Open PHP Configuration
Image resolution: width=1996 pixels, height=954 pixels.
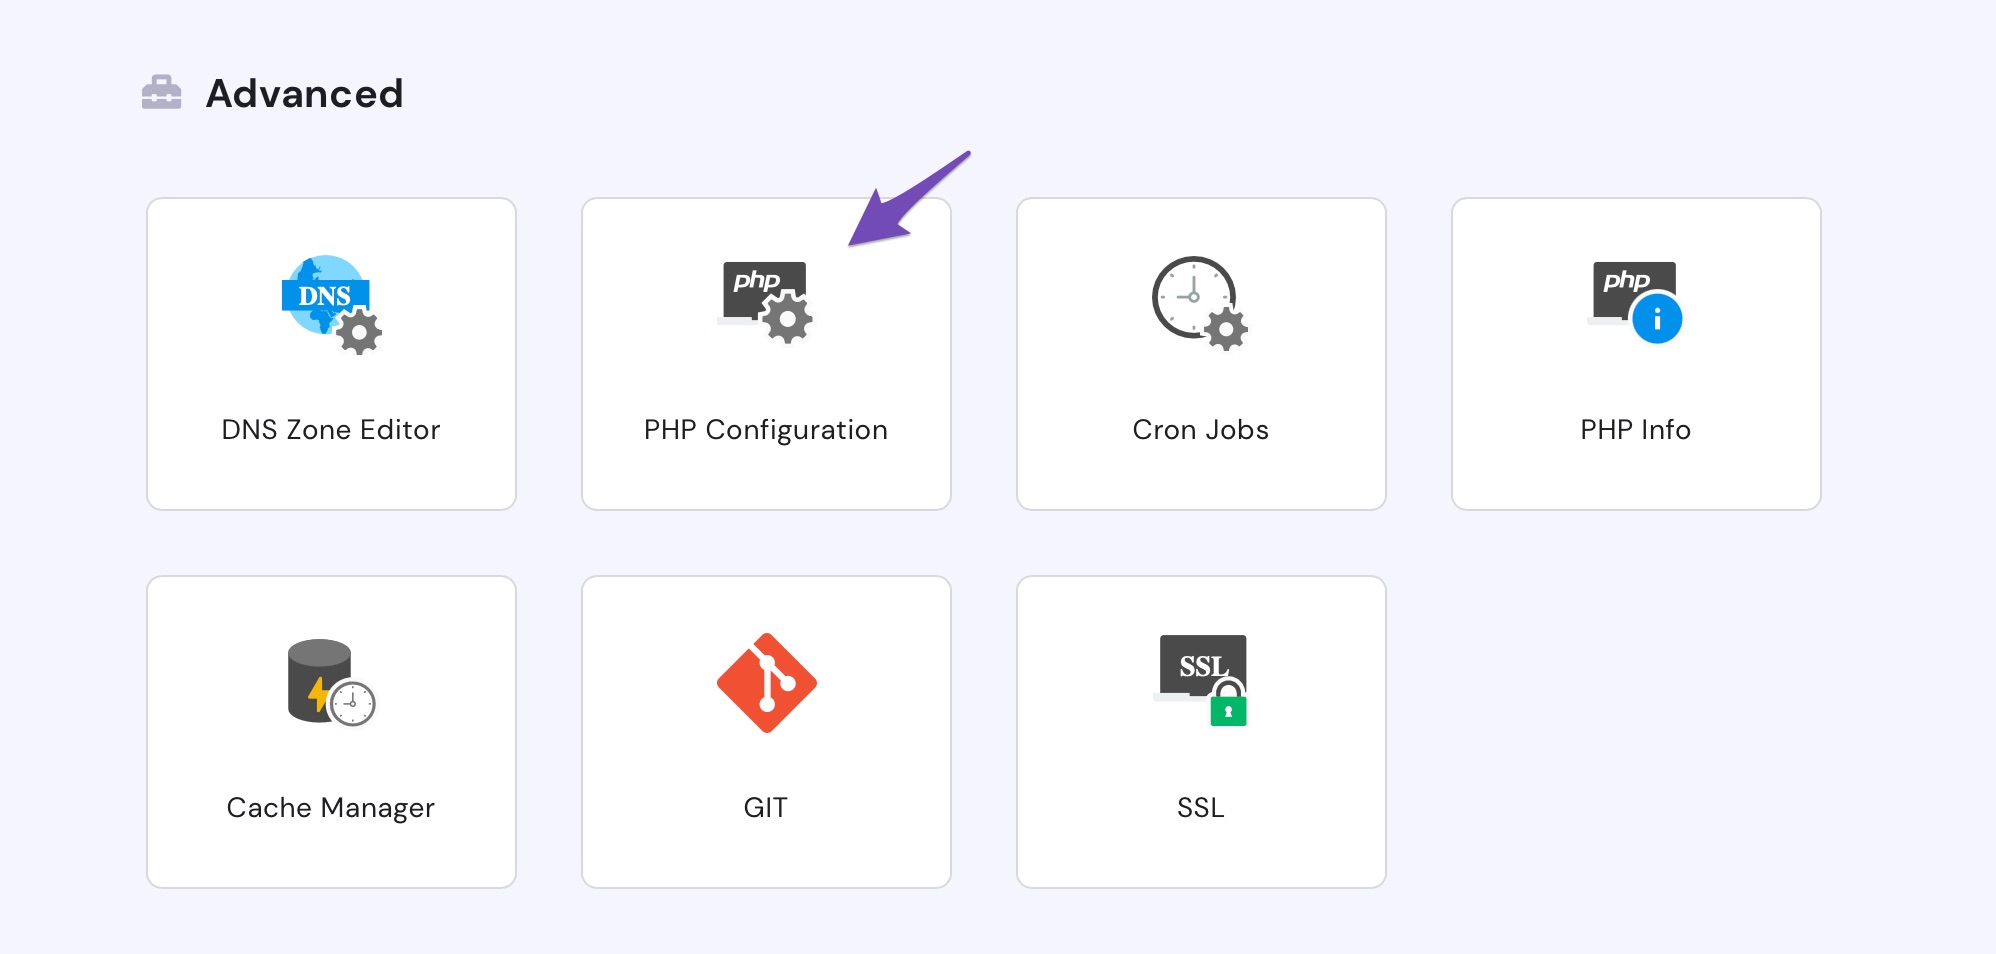[766, 355]
